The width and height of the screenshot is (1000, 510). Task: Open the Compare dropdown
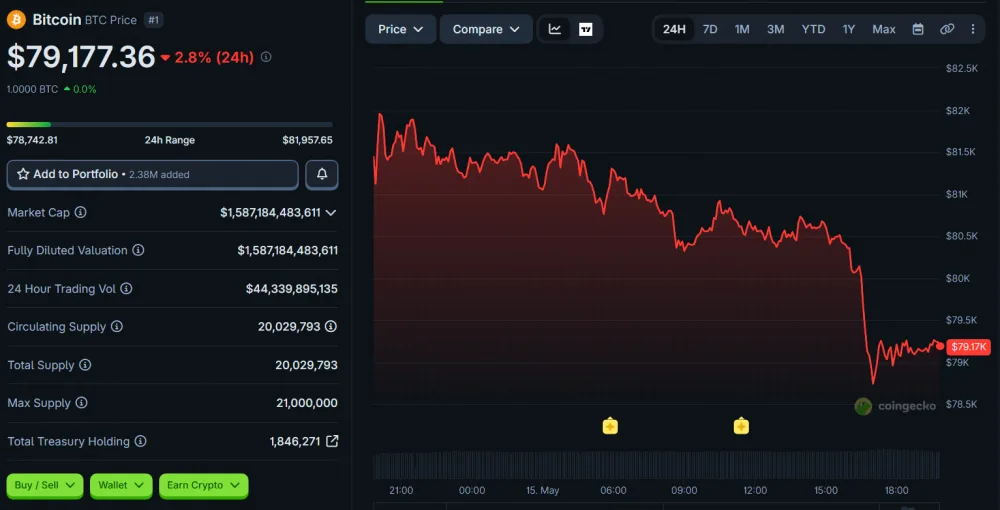click(x=486, y=29)
